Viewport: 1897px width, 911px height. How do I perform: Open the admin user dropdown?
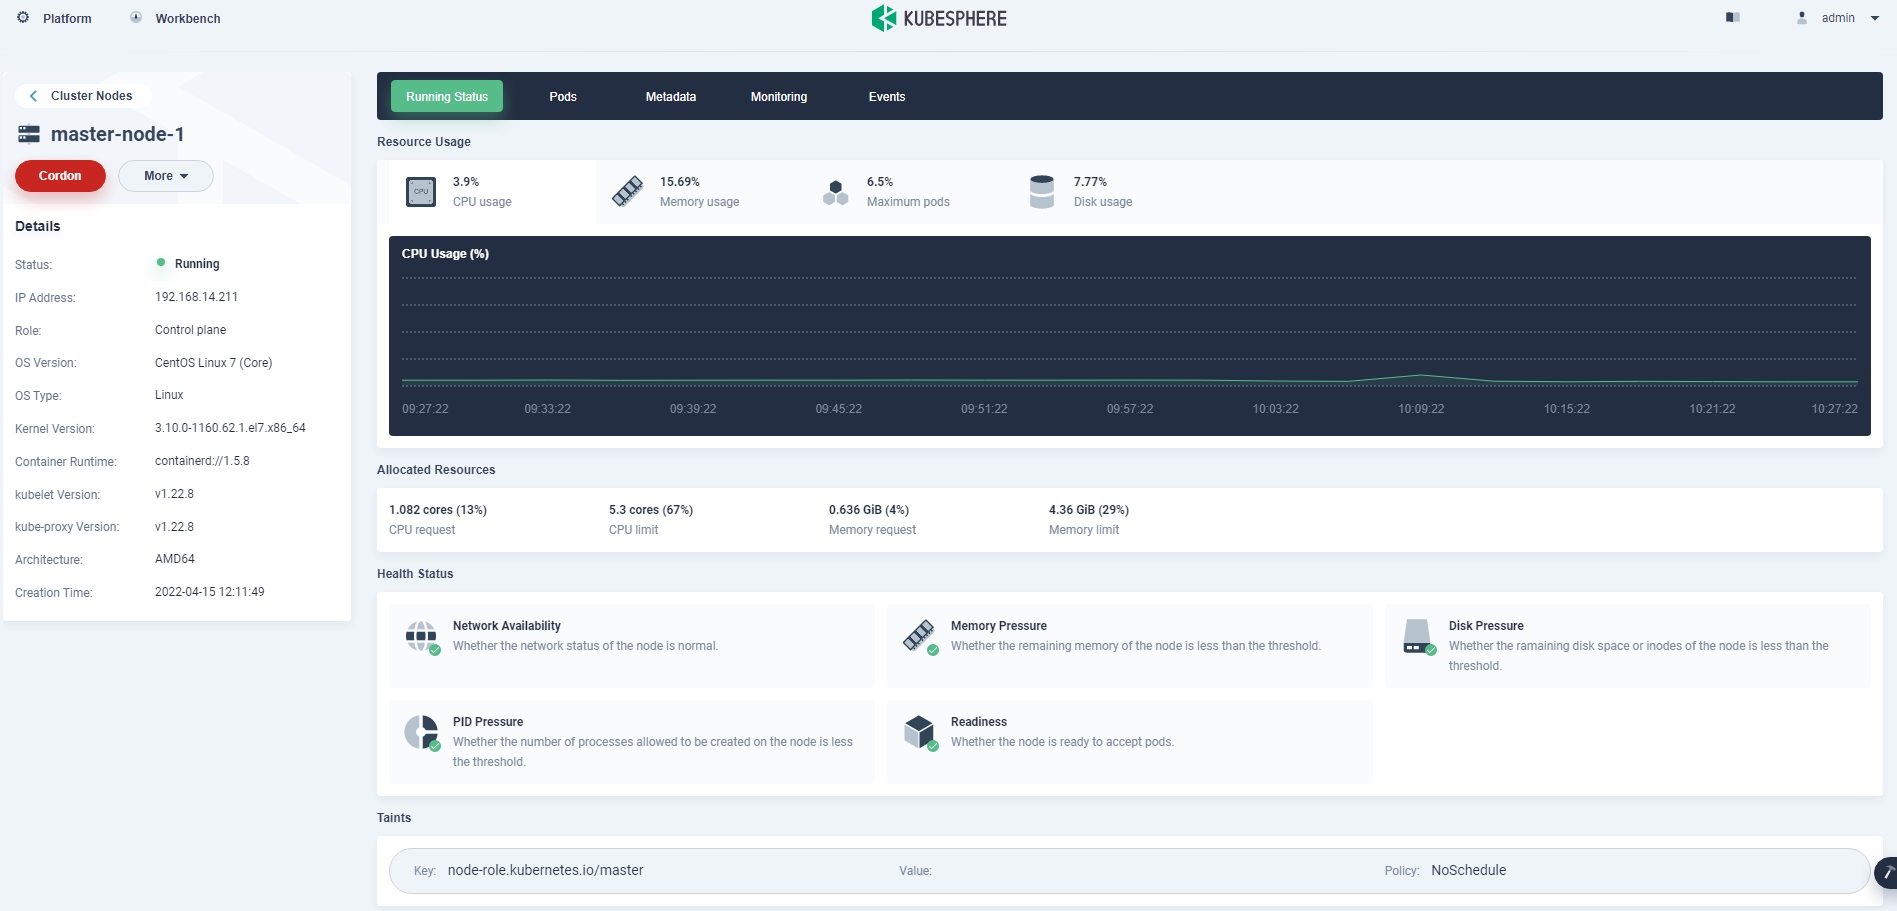[1838, 18]
